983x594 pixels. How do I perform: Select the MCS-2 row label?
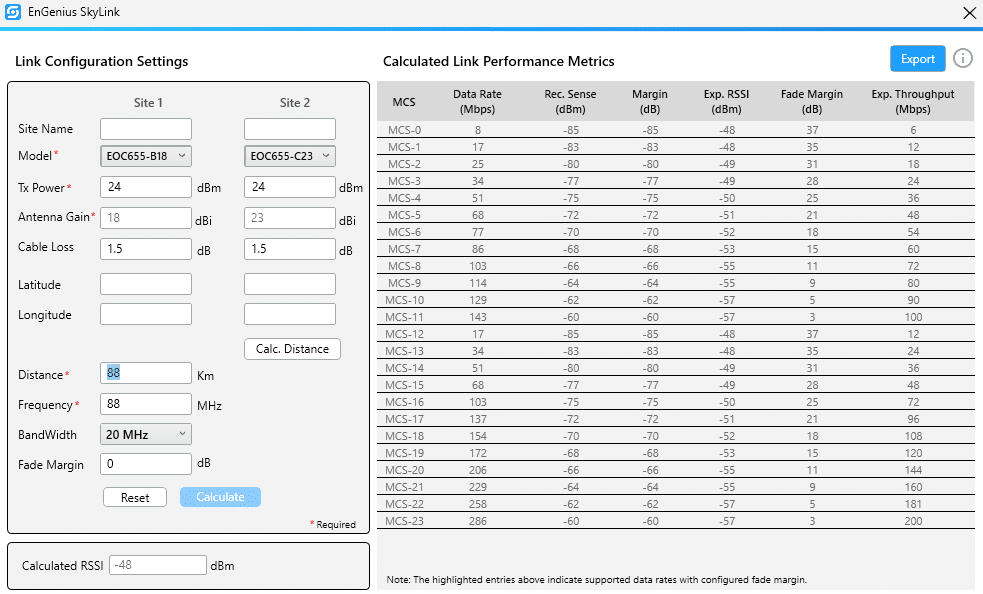pos(404,164)
